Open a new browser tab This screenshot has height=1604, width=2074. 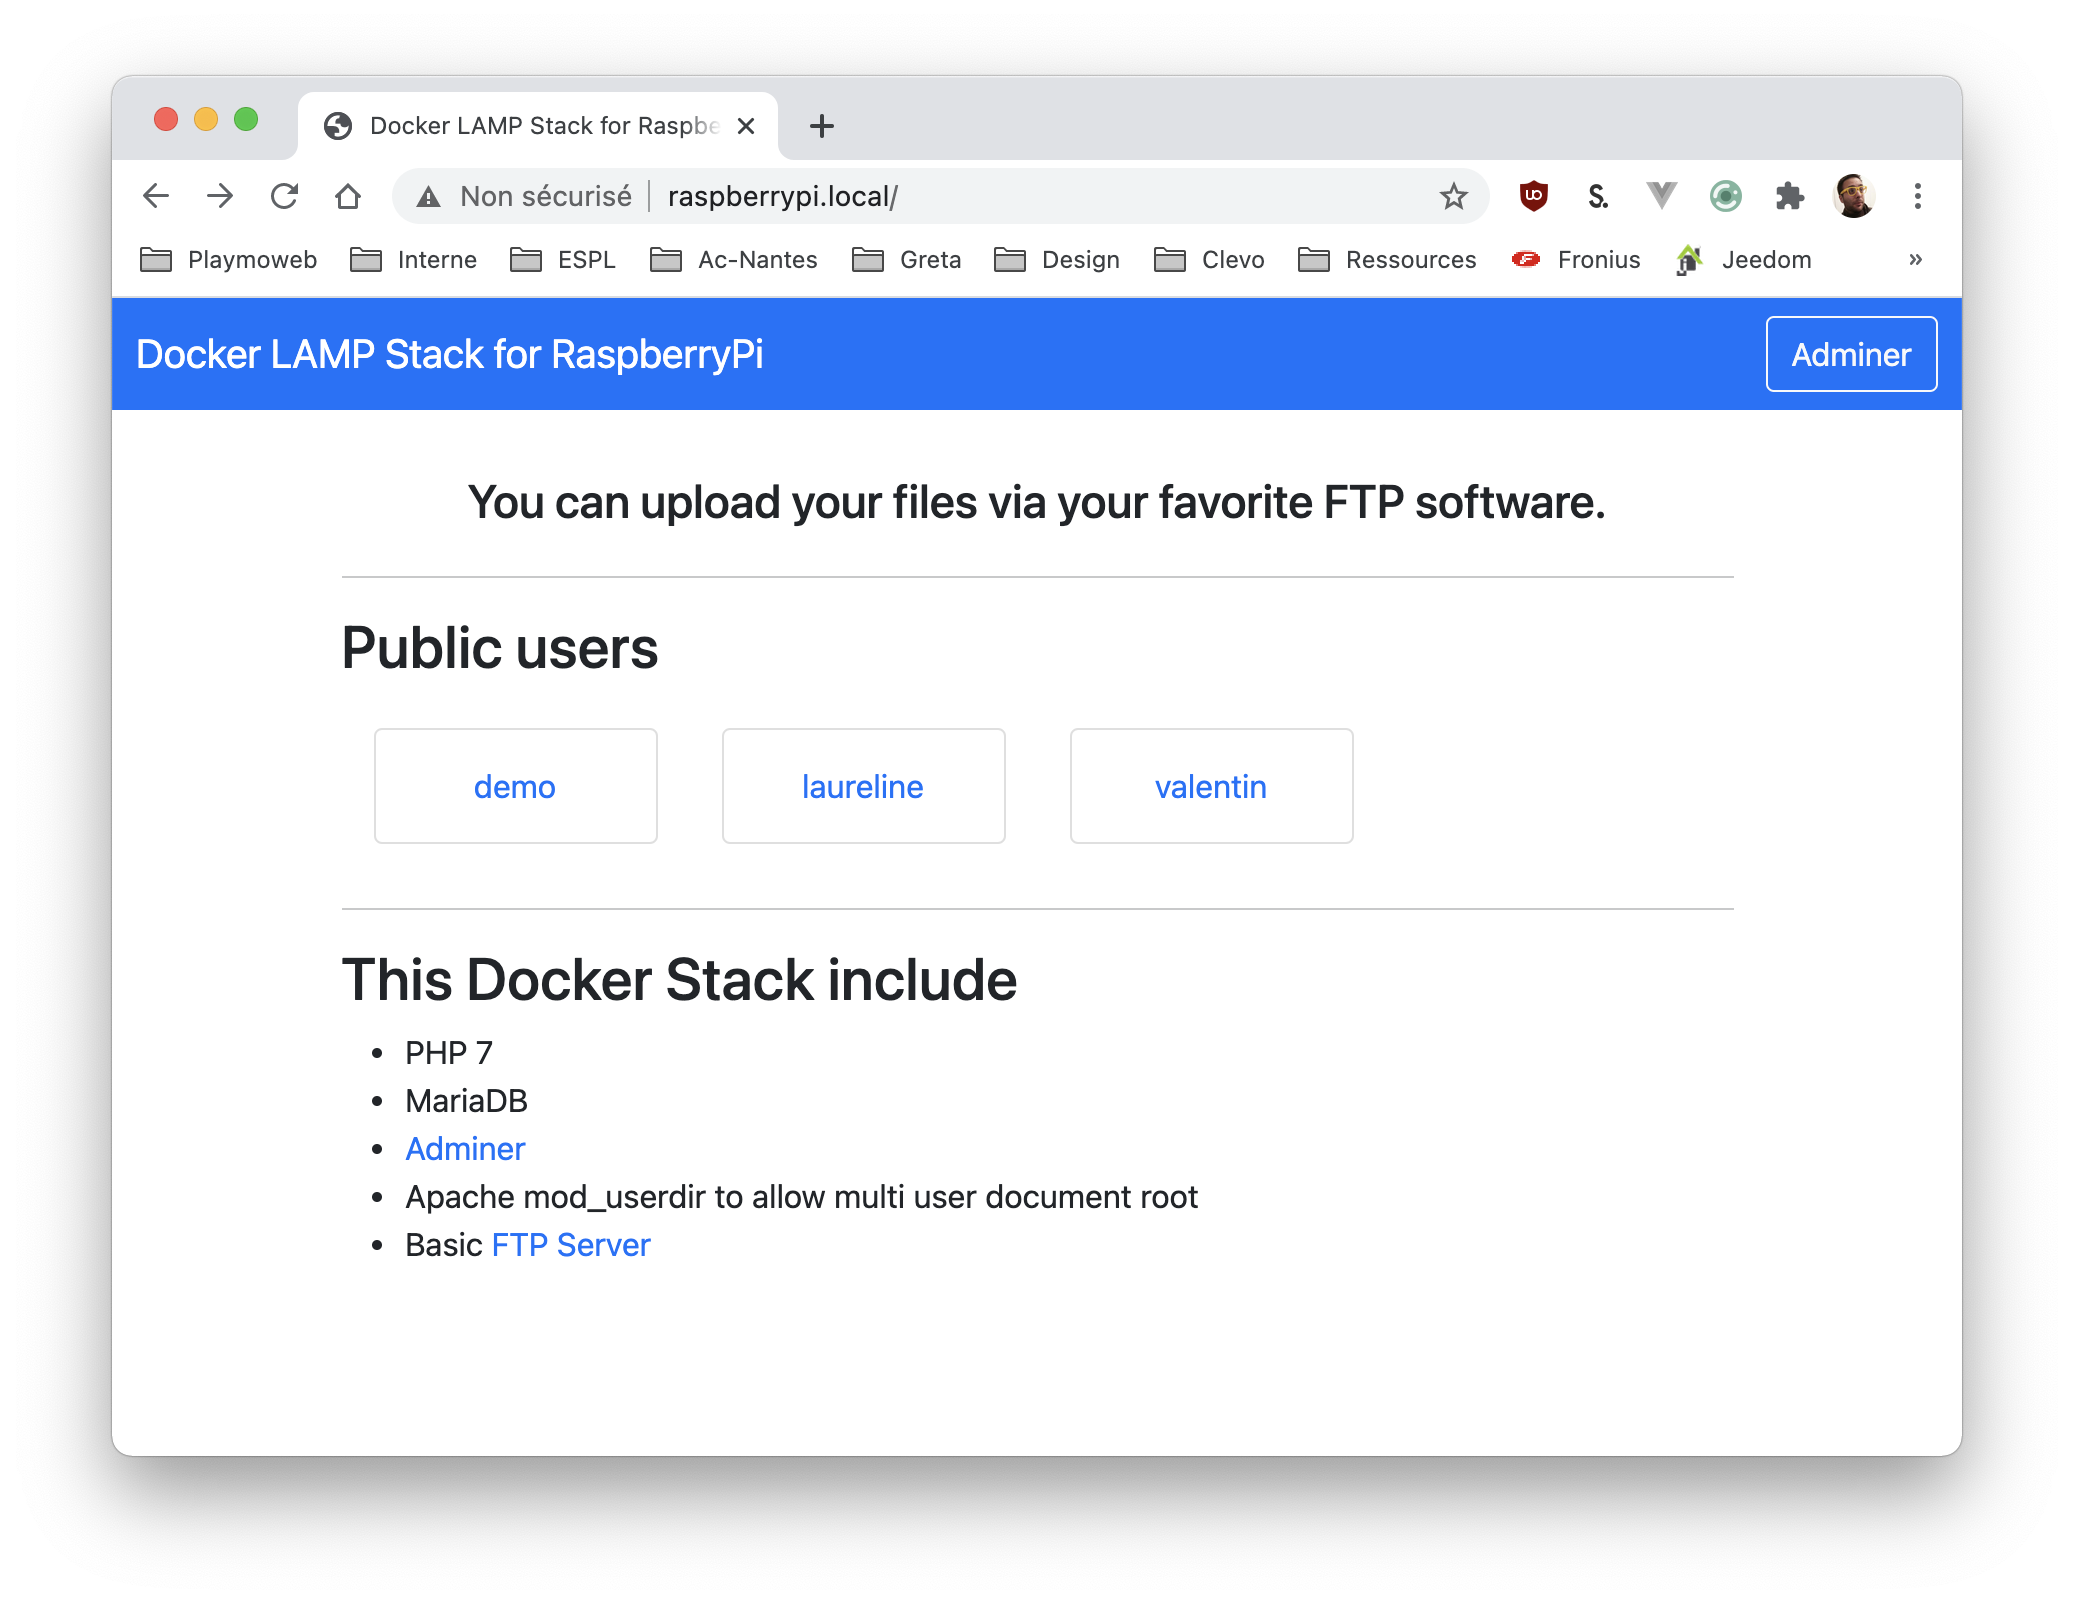pyautogui.click(x=821, y=126)
